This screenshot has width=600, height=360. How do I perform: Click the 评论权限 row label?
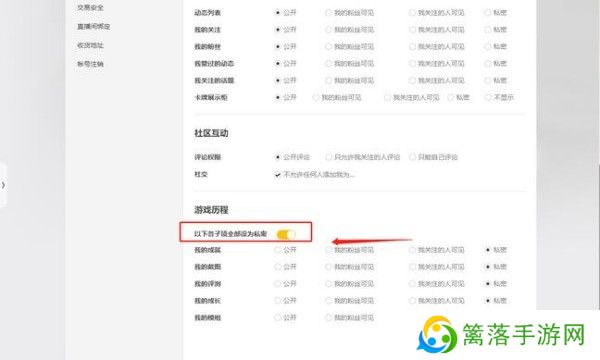click(208, 157)
